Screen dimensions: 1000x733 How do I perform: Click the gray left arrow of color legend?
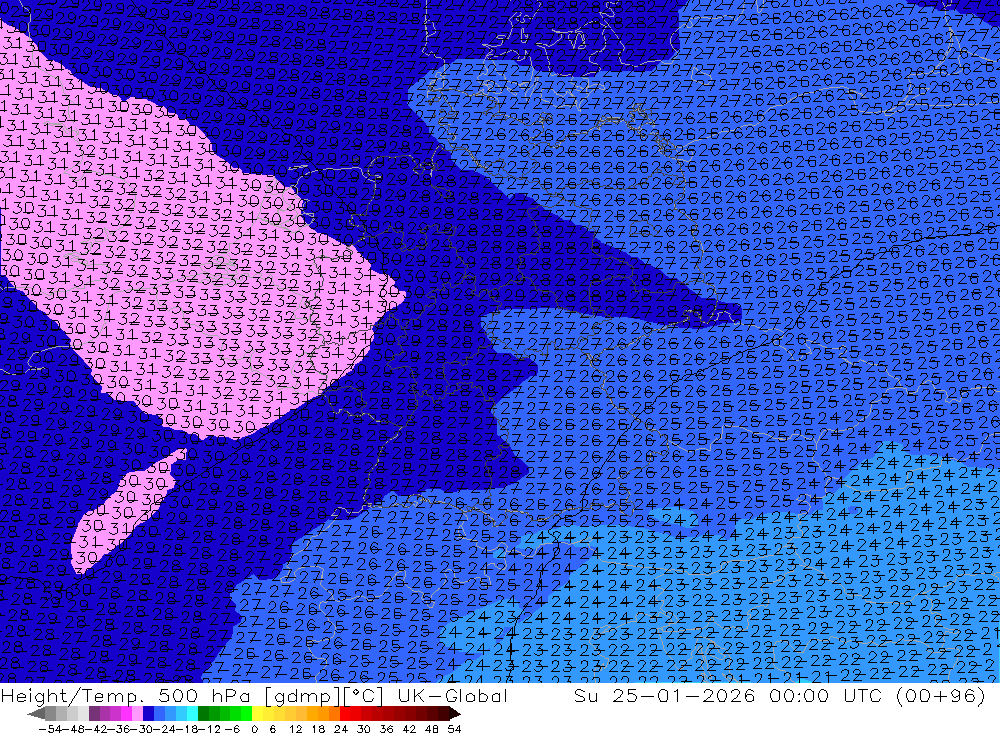[x=36, y=714]
